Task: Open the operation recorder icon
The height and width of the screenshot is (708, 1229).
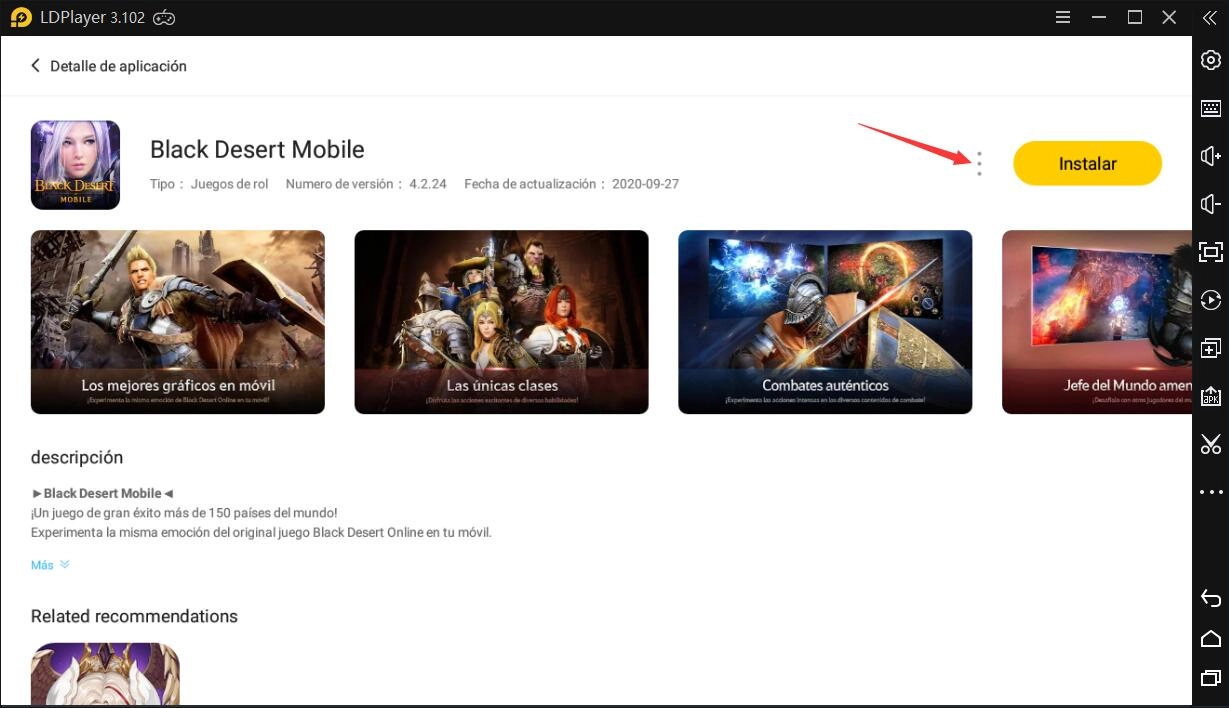Action: 1210,300
